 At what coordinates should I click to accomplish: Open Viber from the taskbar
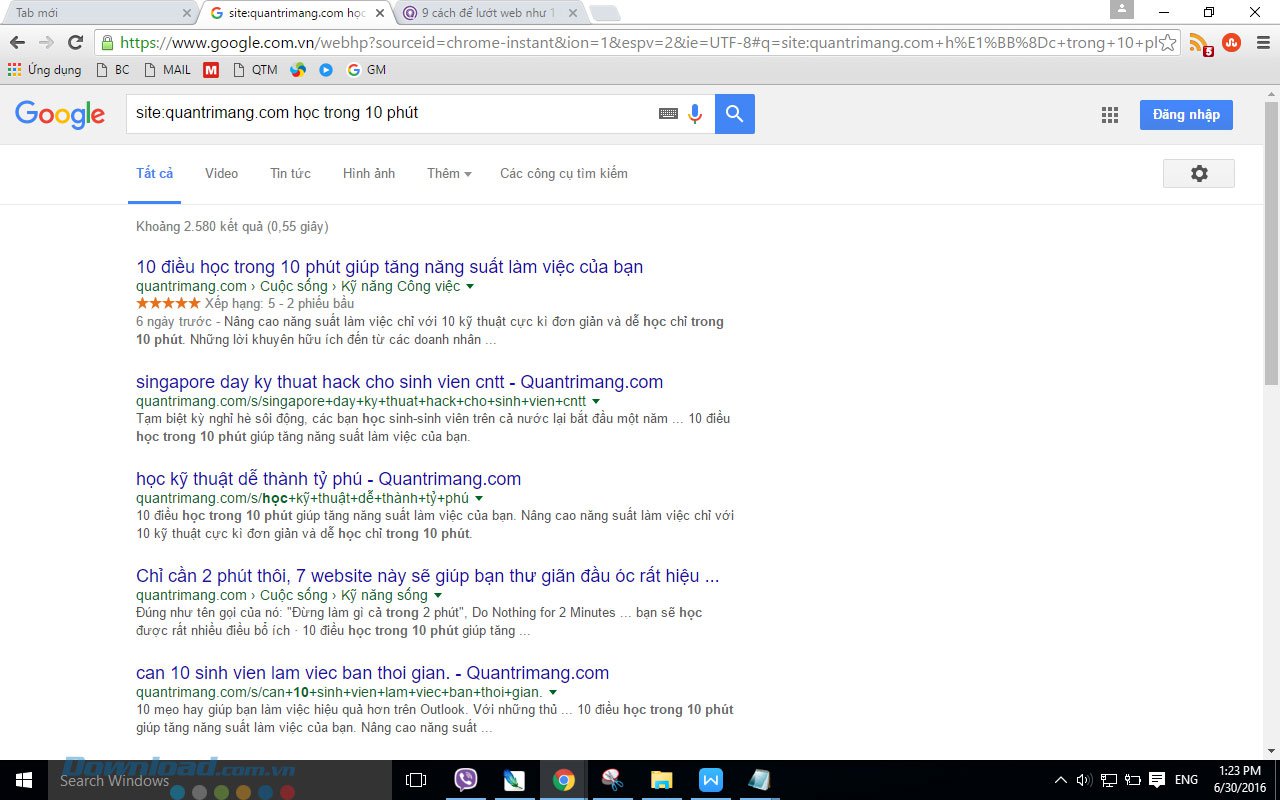[x=466, y=780]
